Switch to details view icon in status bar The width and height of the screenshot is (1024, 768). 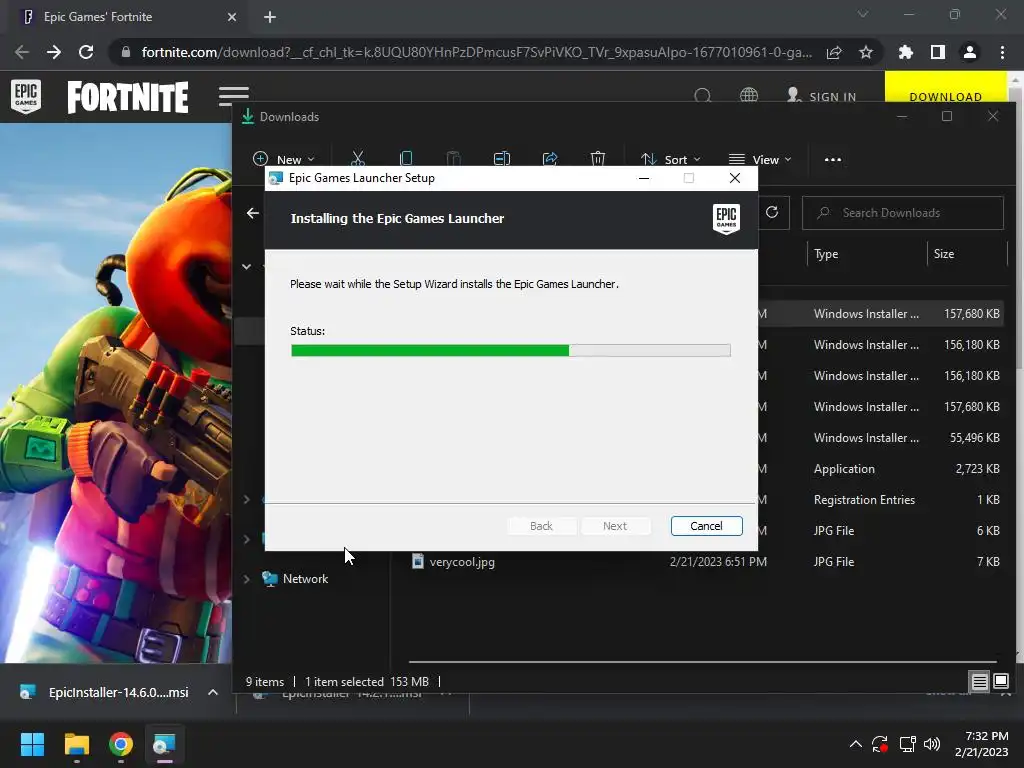(979, 682)
